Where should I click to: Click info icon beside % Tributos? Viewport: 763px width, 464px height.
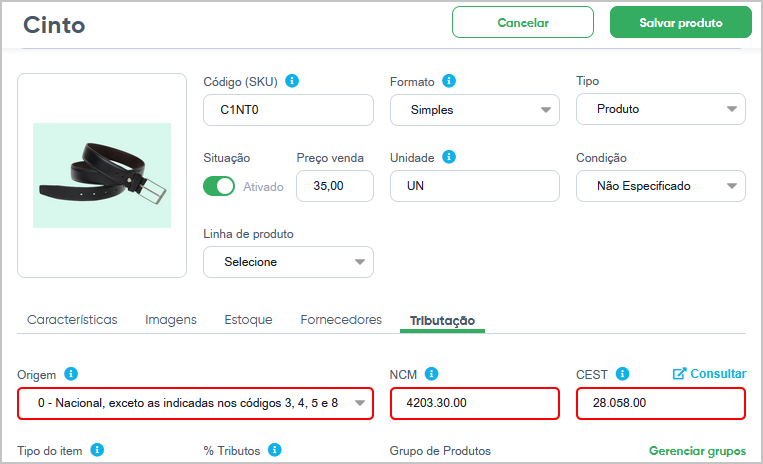[275, 450]
